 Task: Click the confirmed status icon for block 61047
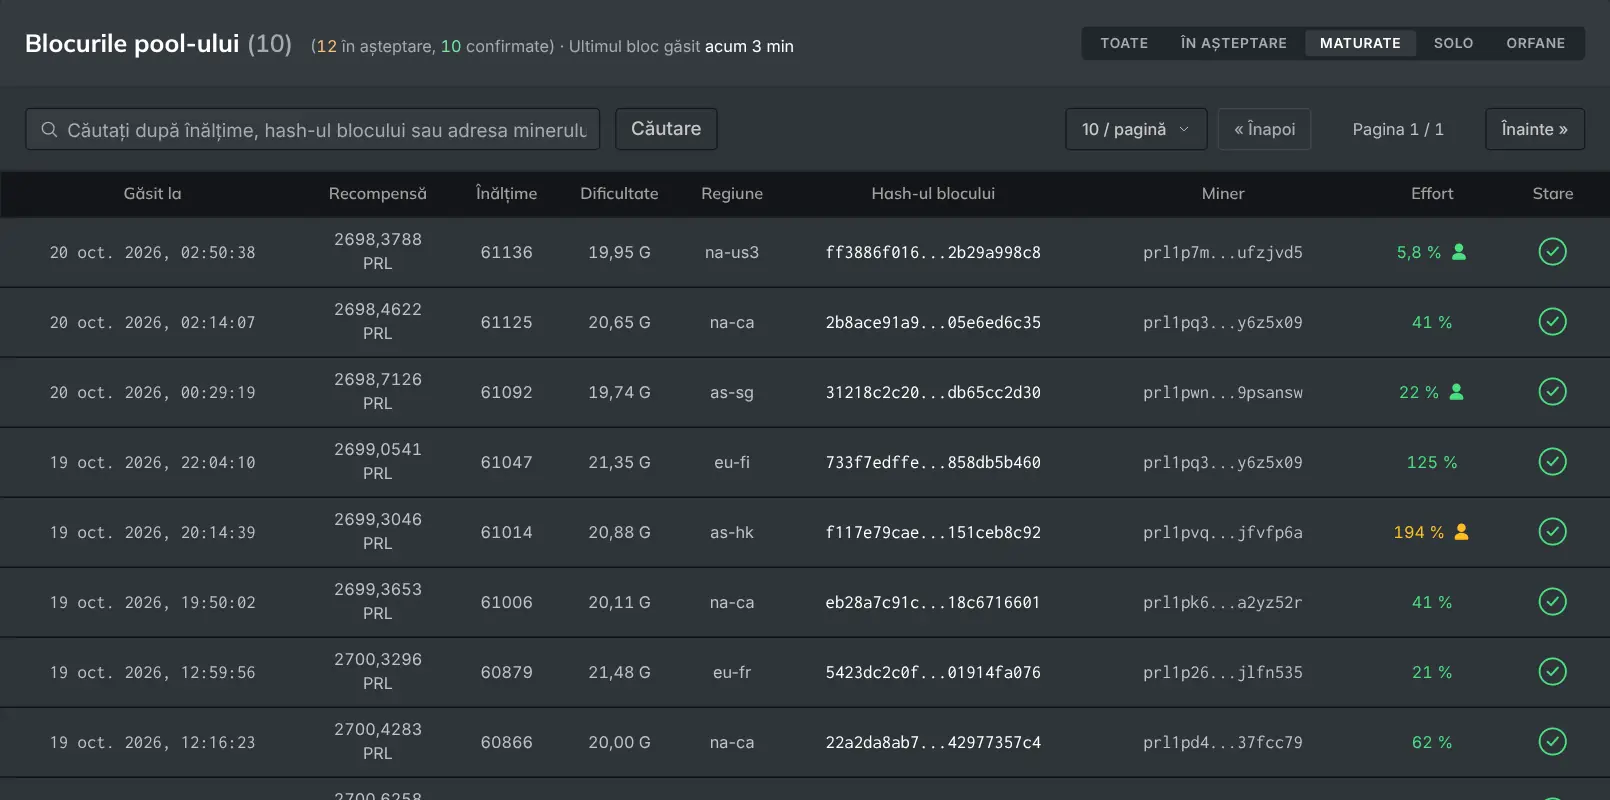1552,462
